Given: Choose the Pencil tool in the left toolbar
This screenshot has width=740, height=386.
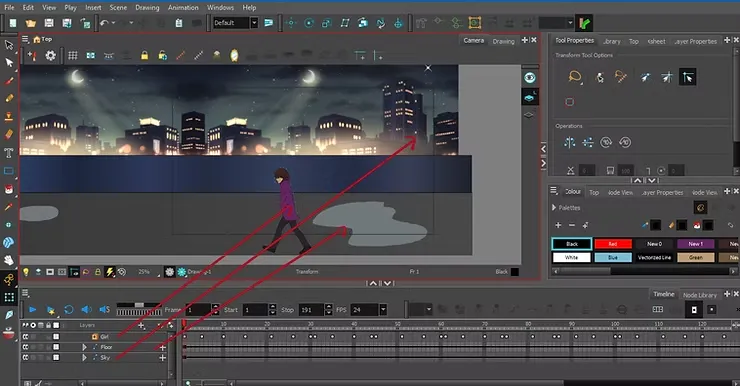Looking at the screenshot, I should coord(9,99).
